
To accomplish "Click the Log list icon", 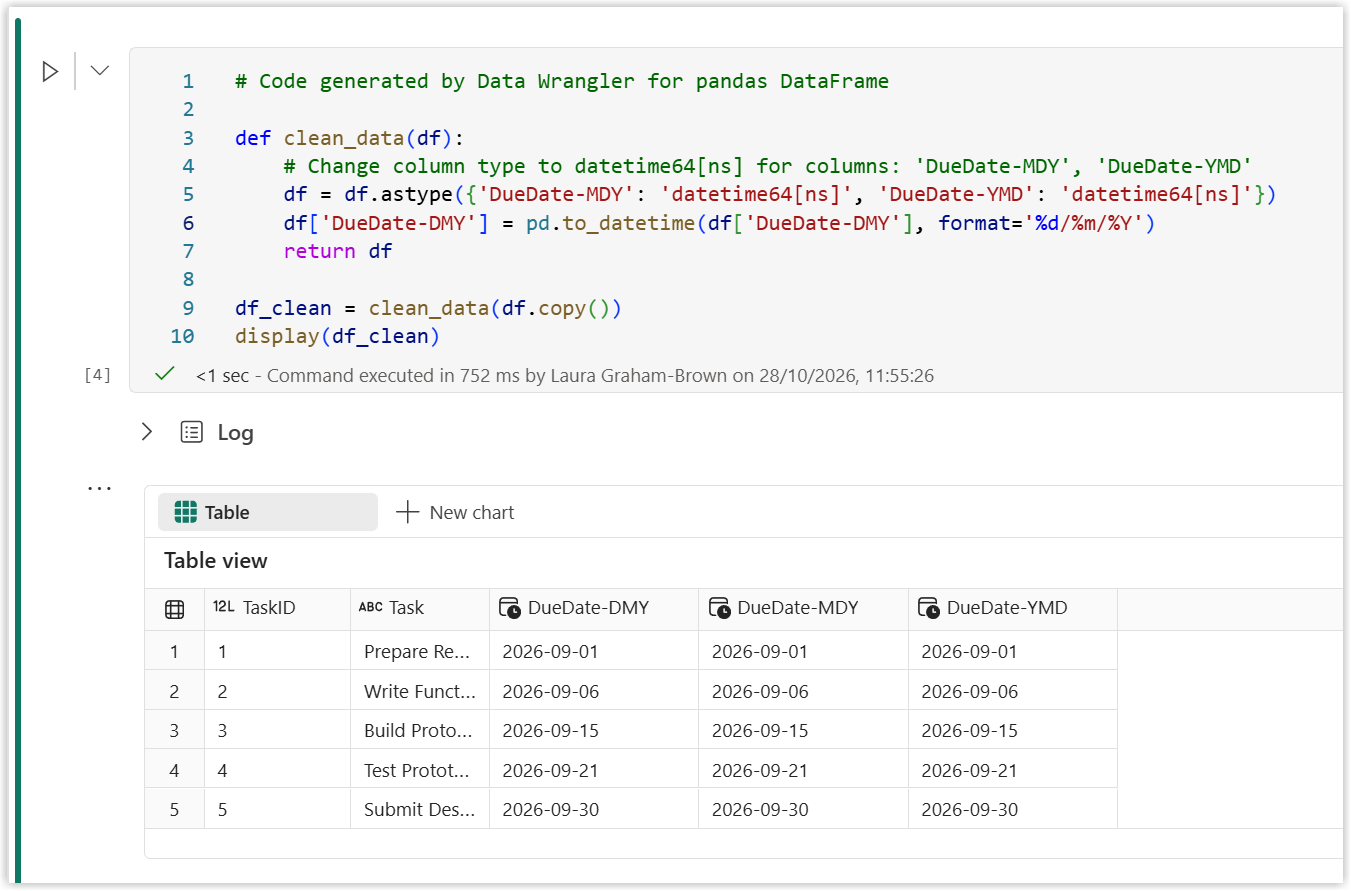I will [x=191, y=432].
